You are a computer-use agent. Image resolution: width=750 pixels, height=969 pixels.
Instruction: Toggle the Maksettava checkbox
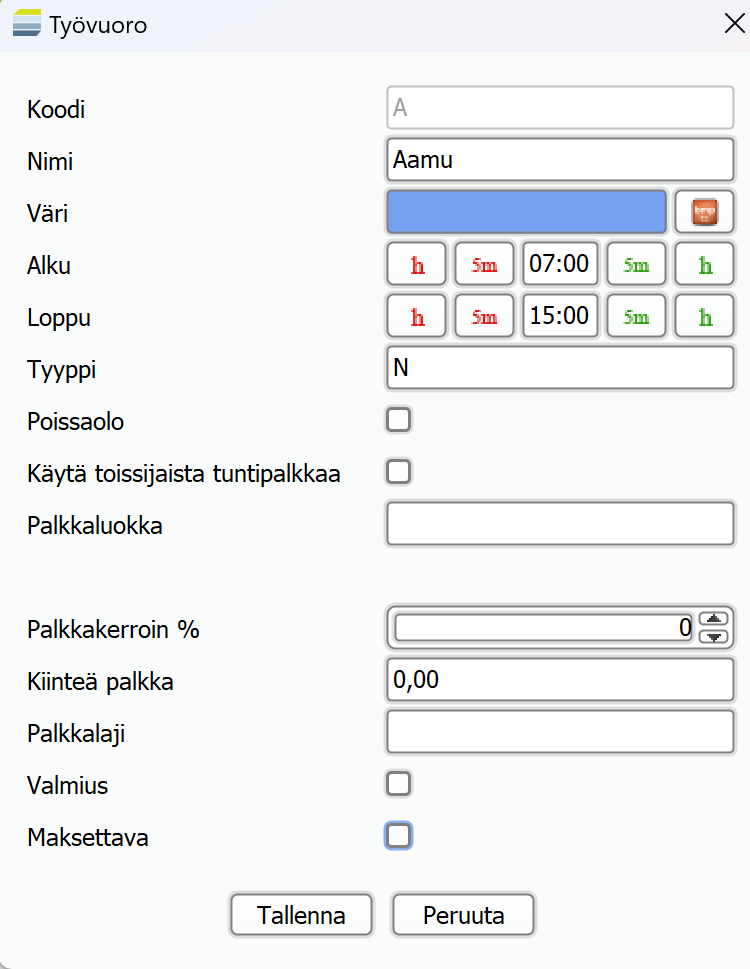(x=399, y=836)
